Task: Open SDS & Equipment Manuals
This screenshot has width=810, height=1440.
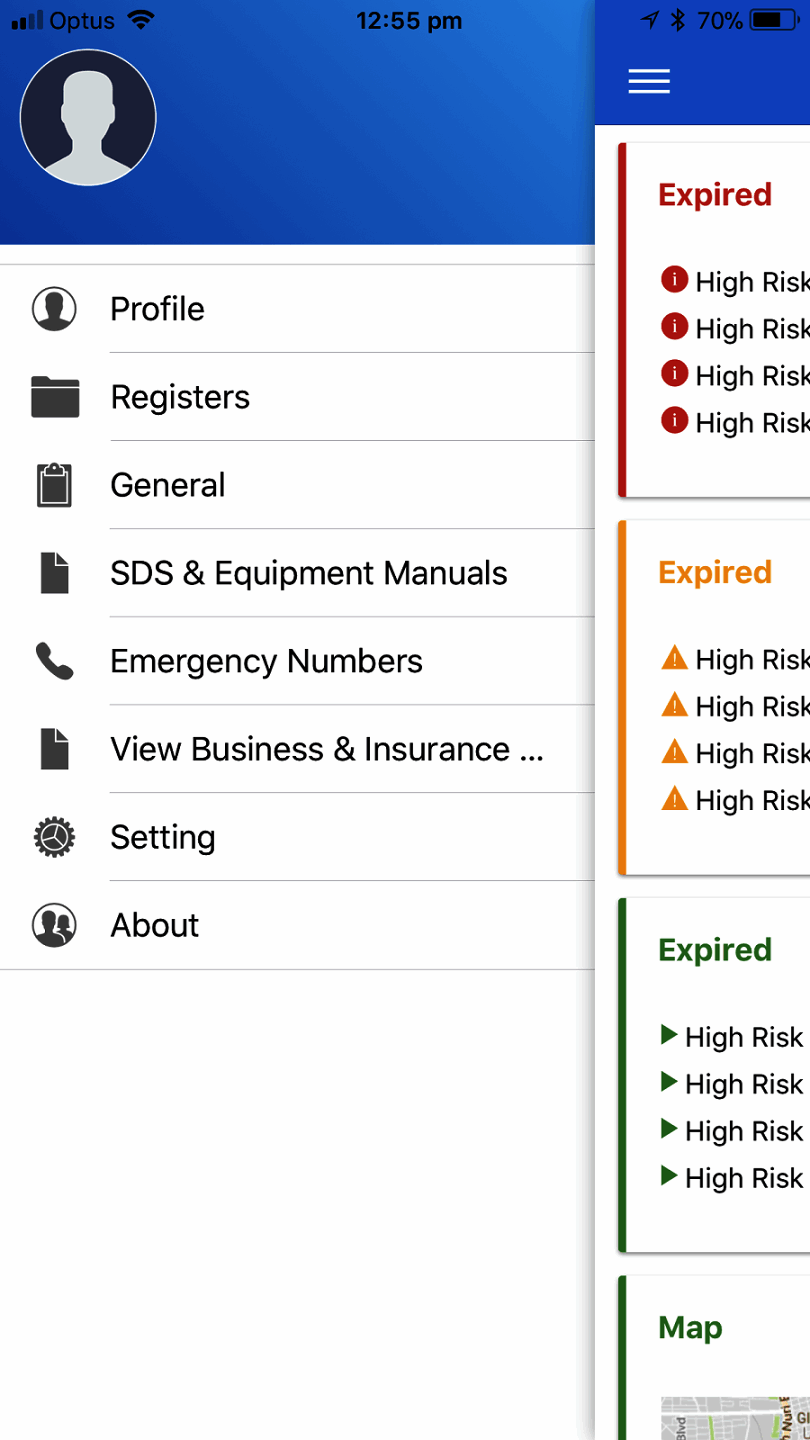Action: tap(309, 573)
